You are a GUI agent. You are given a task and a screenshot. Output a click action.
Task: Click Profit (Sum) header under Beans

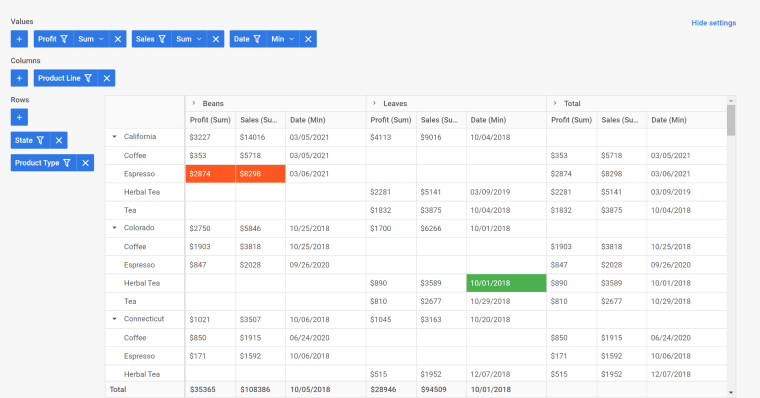[210, 120]
